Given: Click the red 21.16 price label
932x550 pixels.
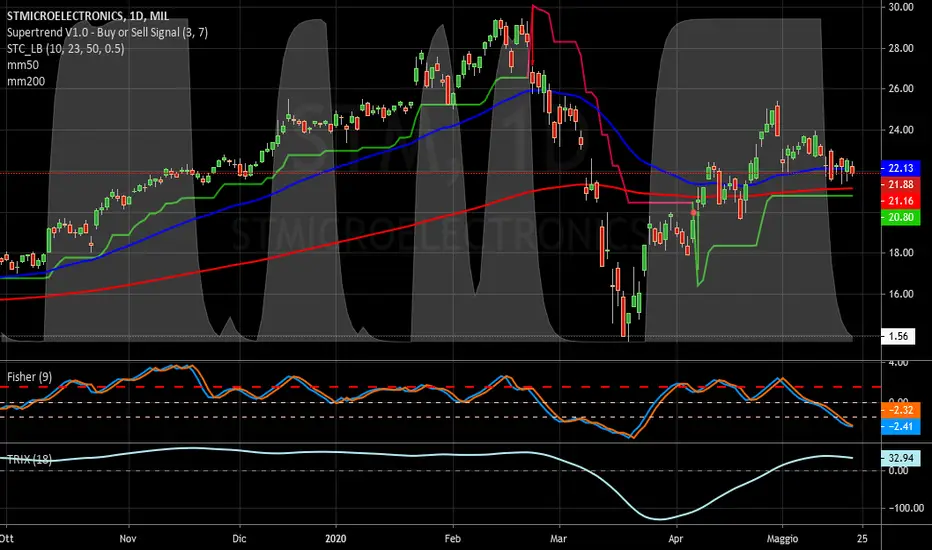Looking at the screenshot, I should [900, 201].
